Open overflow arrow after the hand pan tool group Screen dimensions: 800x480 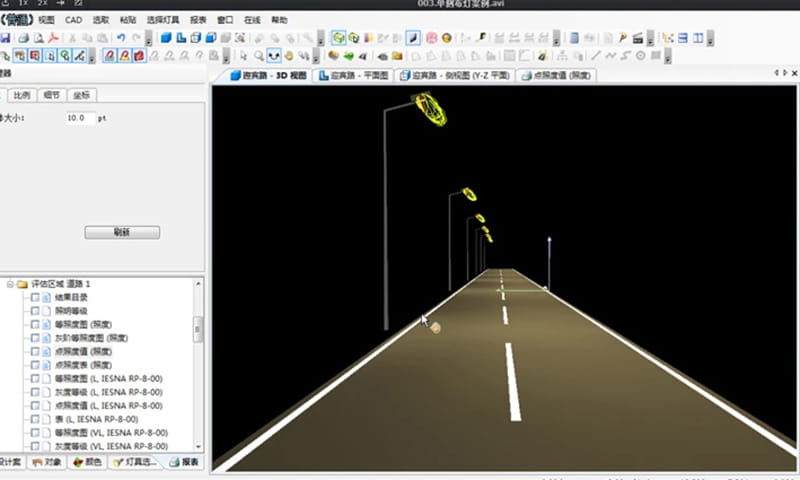(316, 56)
